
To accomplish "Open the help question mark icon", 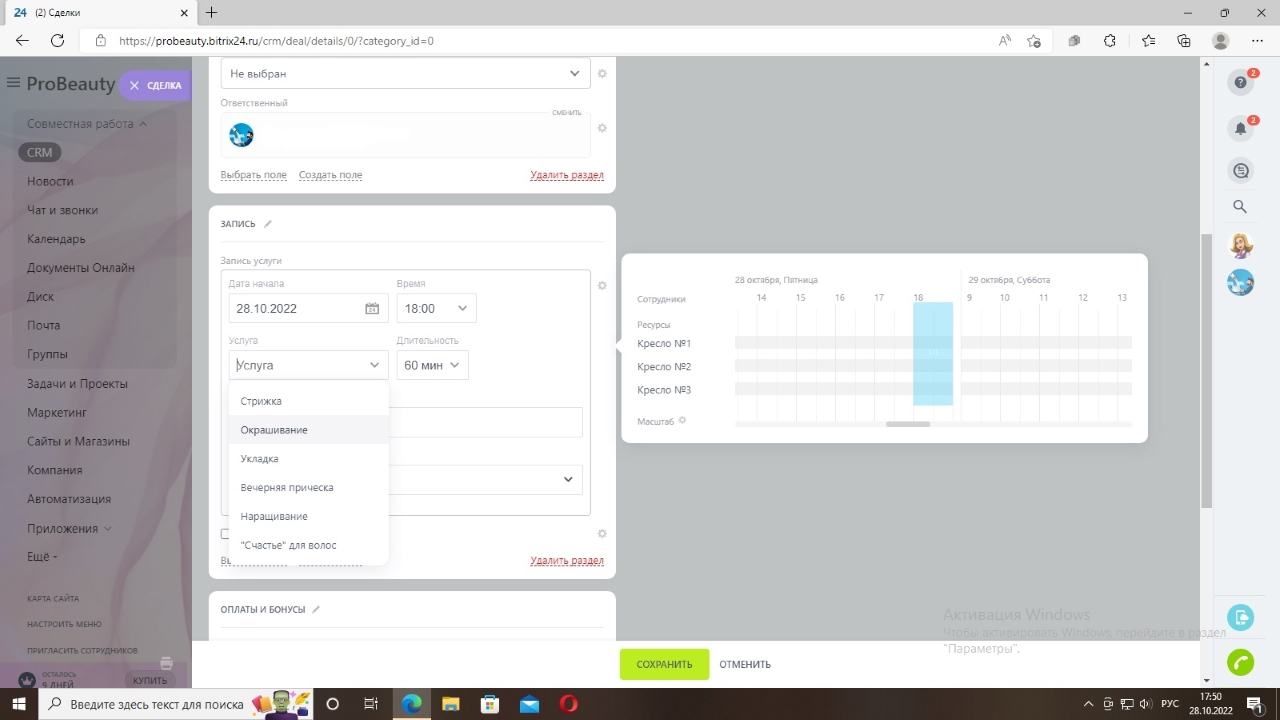I will click(1240, 82).
